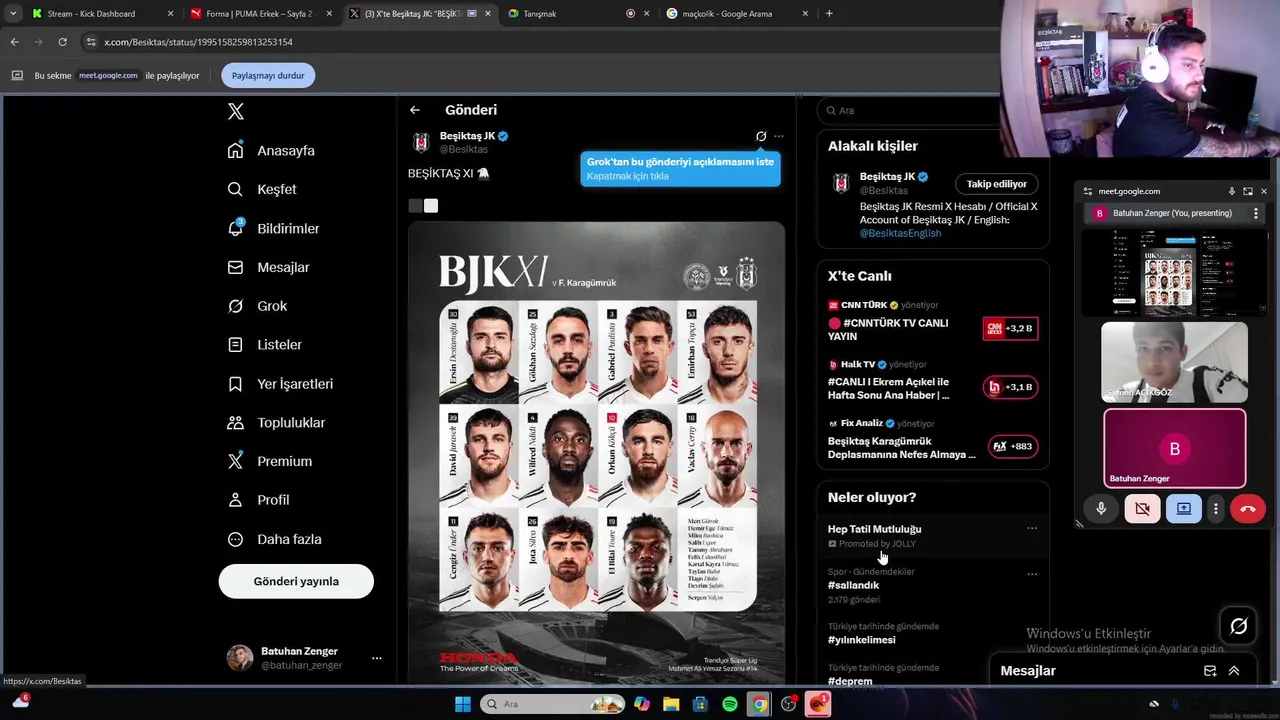Open a new browser tab
Viewport: 1280px width, 720px height.
tap(829, 14)
